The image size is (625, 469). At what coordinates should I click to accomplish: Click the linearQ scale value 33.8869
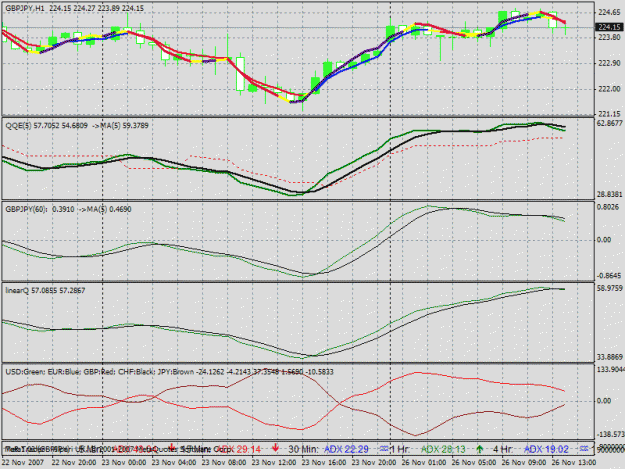click(x=609, y=357)
